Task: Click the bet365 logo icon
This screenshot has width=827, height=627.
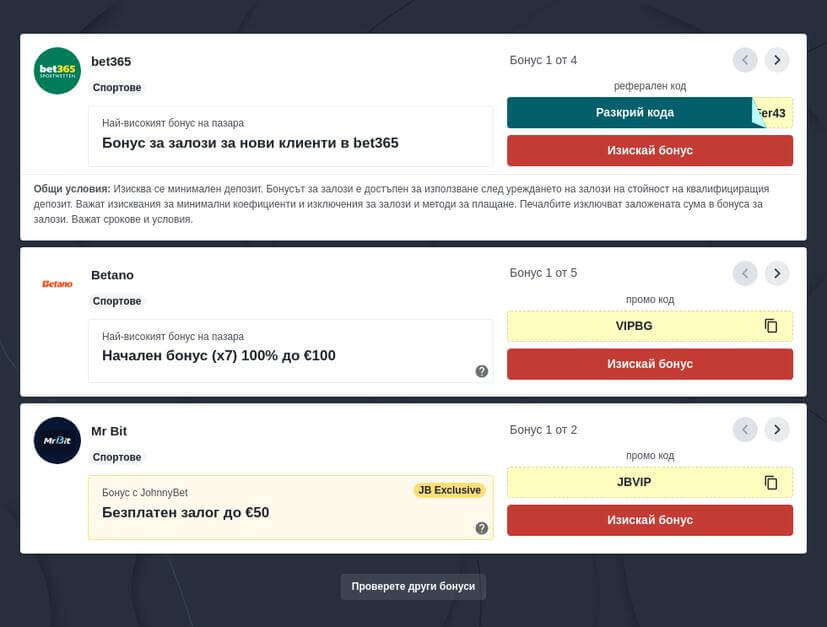Action: click(x=57, y=71)
